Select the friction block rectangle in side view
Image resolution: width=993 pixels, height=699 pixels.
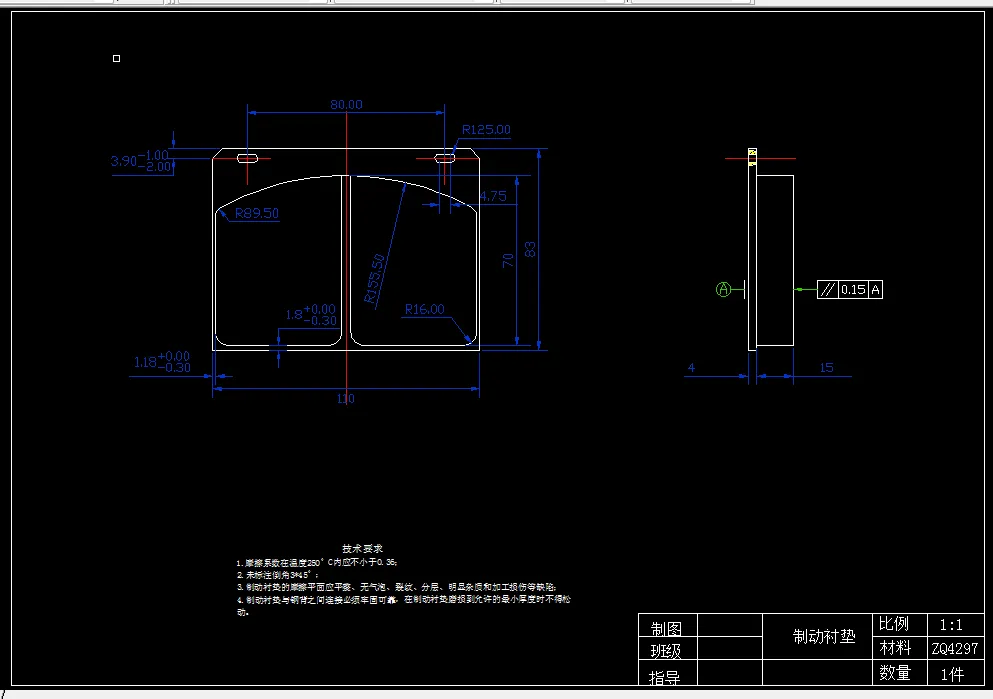(x=775, y=260)
